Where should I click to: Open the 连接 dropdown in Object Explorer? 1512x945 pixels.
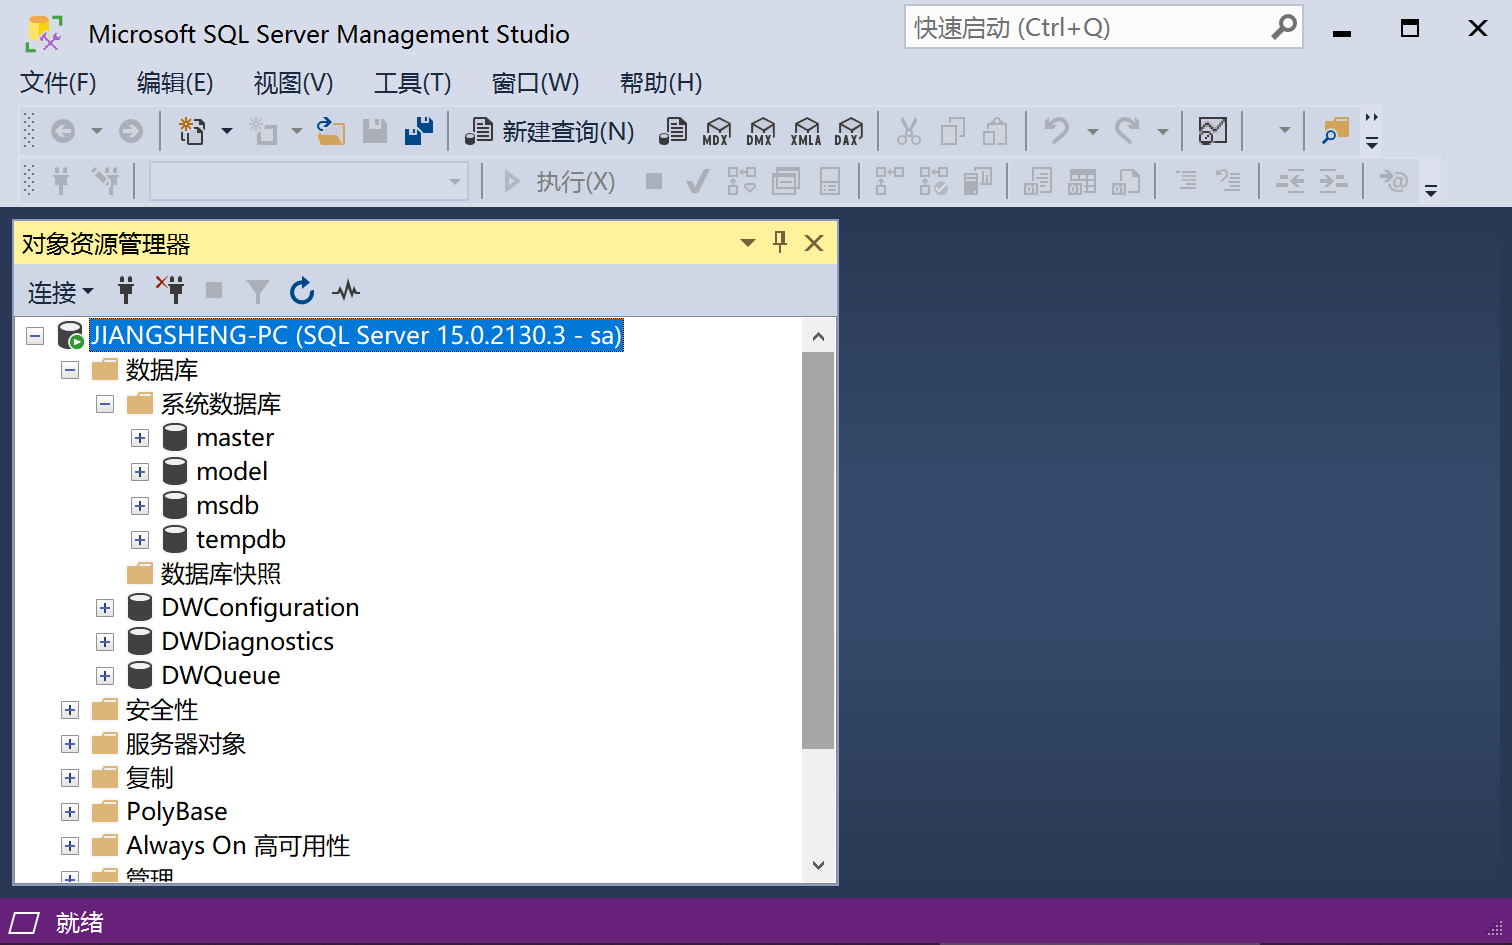point(60,292)
